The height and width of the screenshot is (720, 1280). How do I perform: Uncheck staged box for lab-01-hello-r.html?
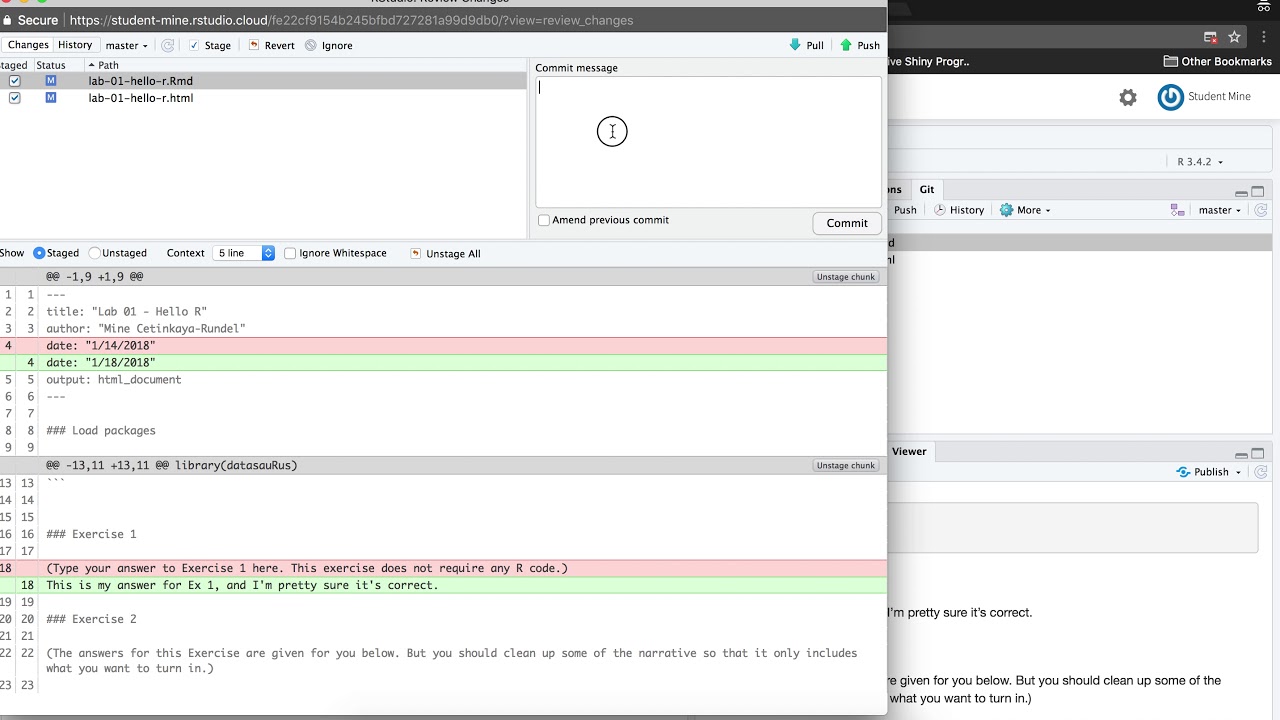pyautogui.click(x=14, y=98)
